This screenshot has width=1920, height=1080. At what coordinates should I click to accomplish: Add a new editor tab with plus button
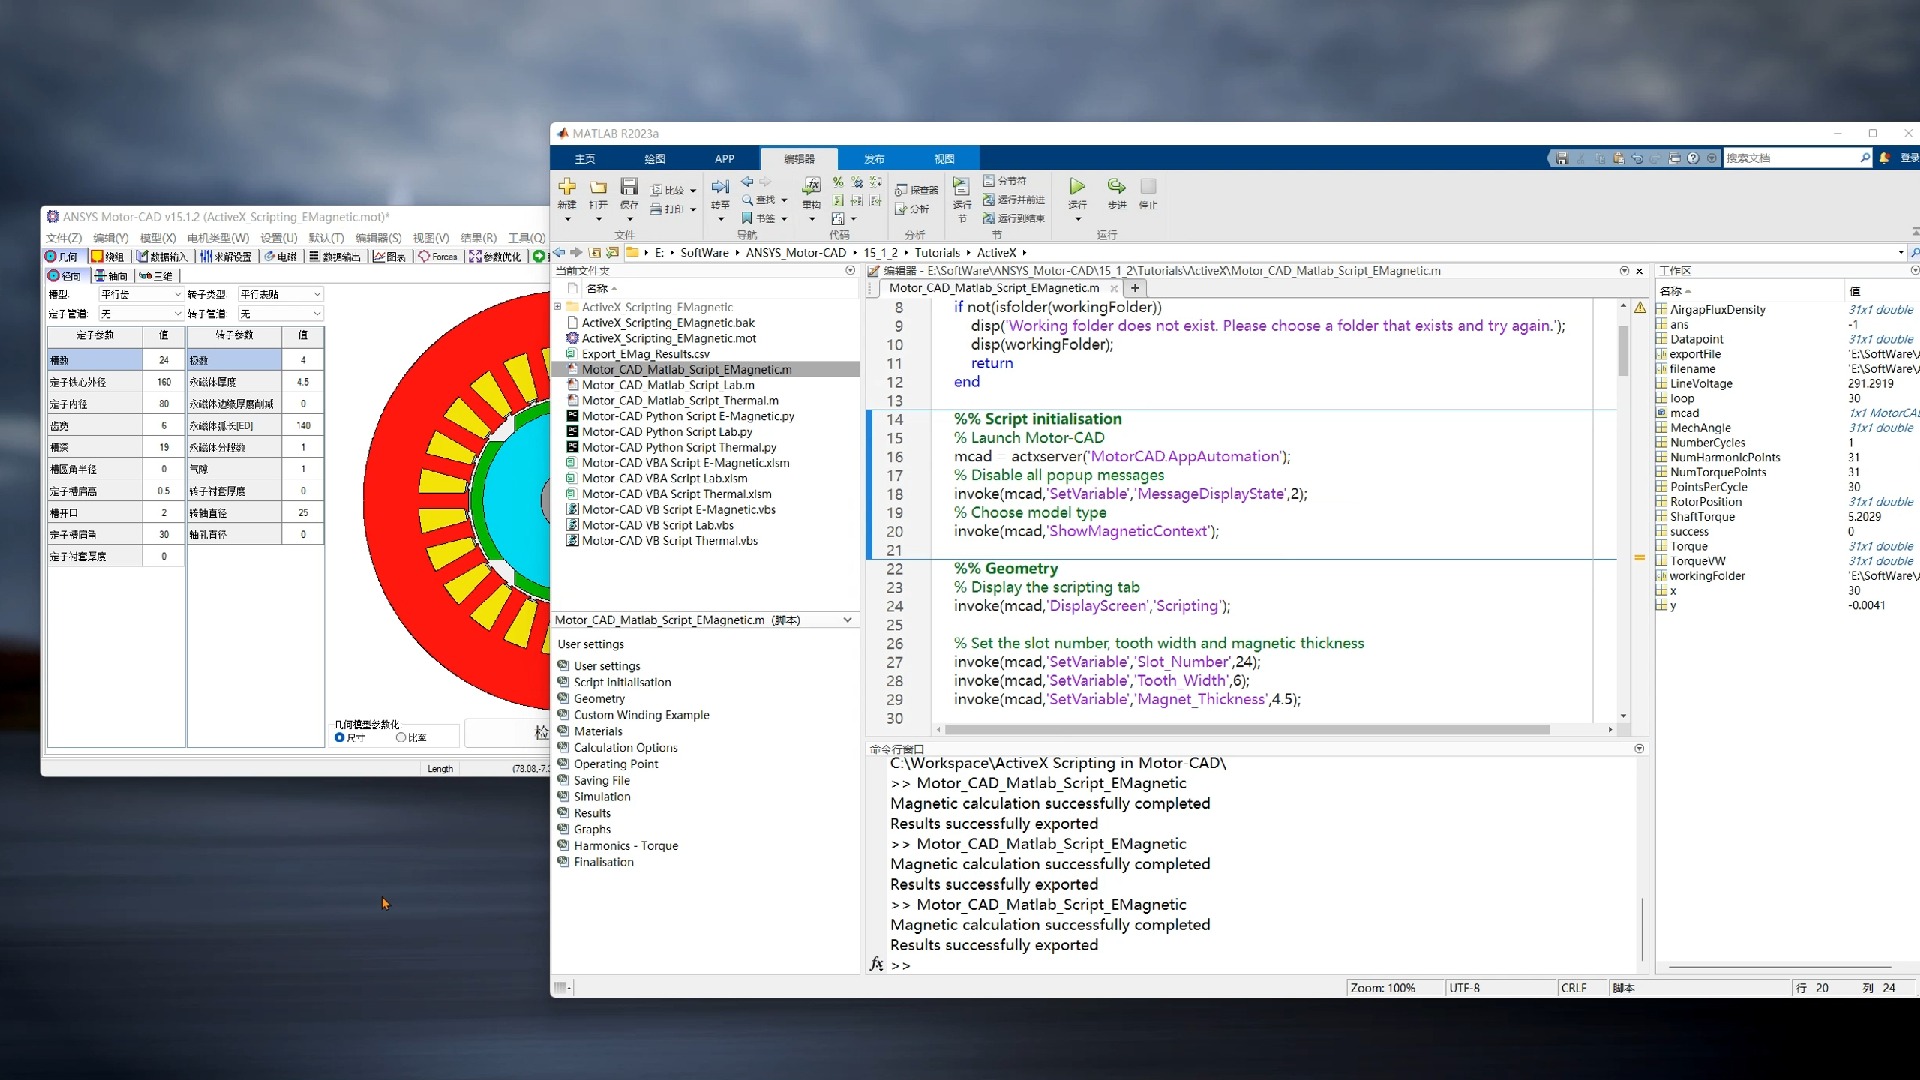1135,288
